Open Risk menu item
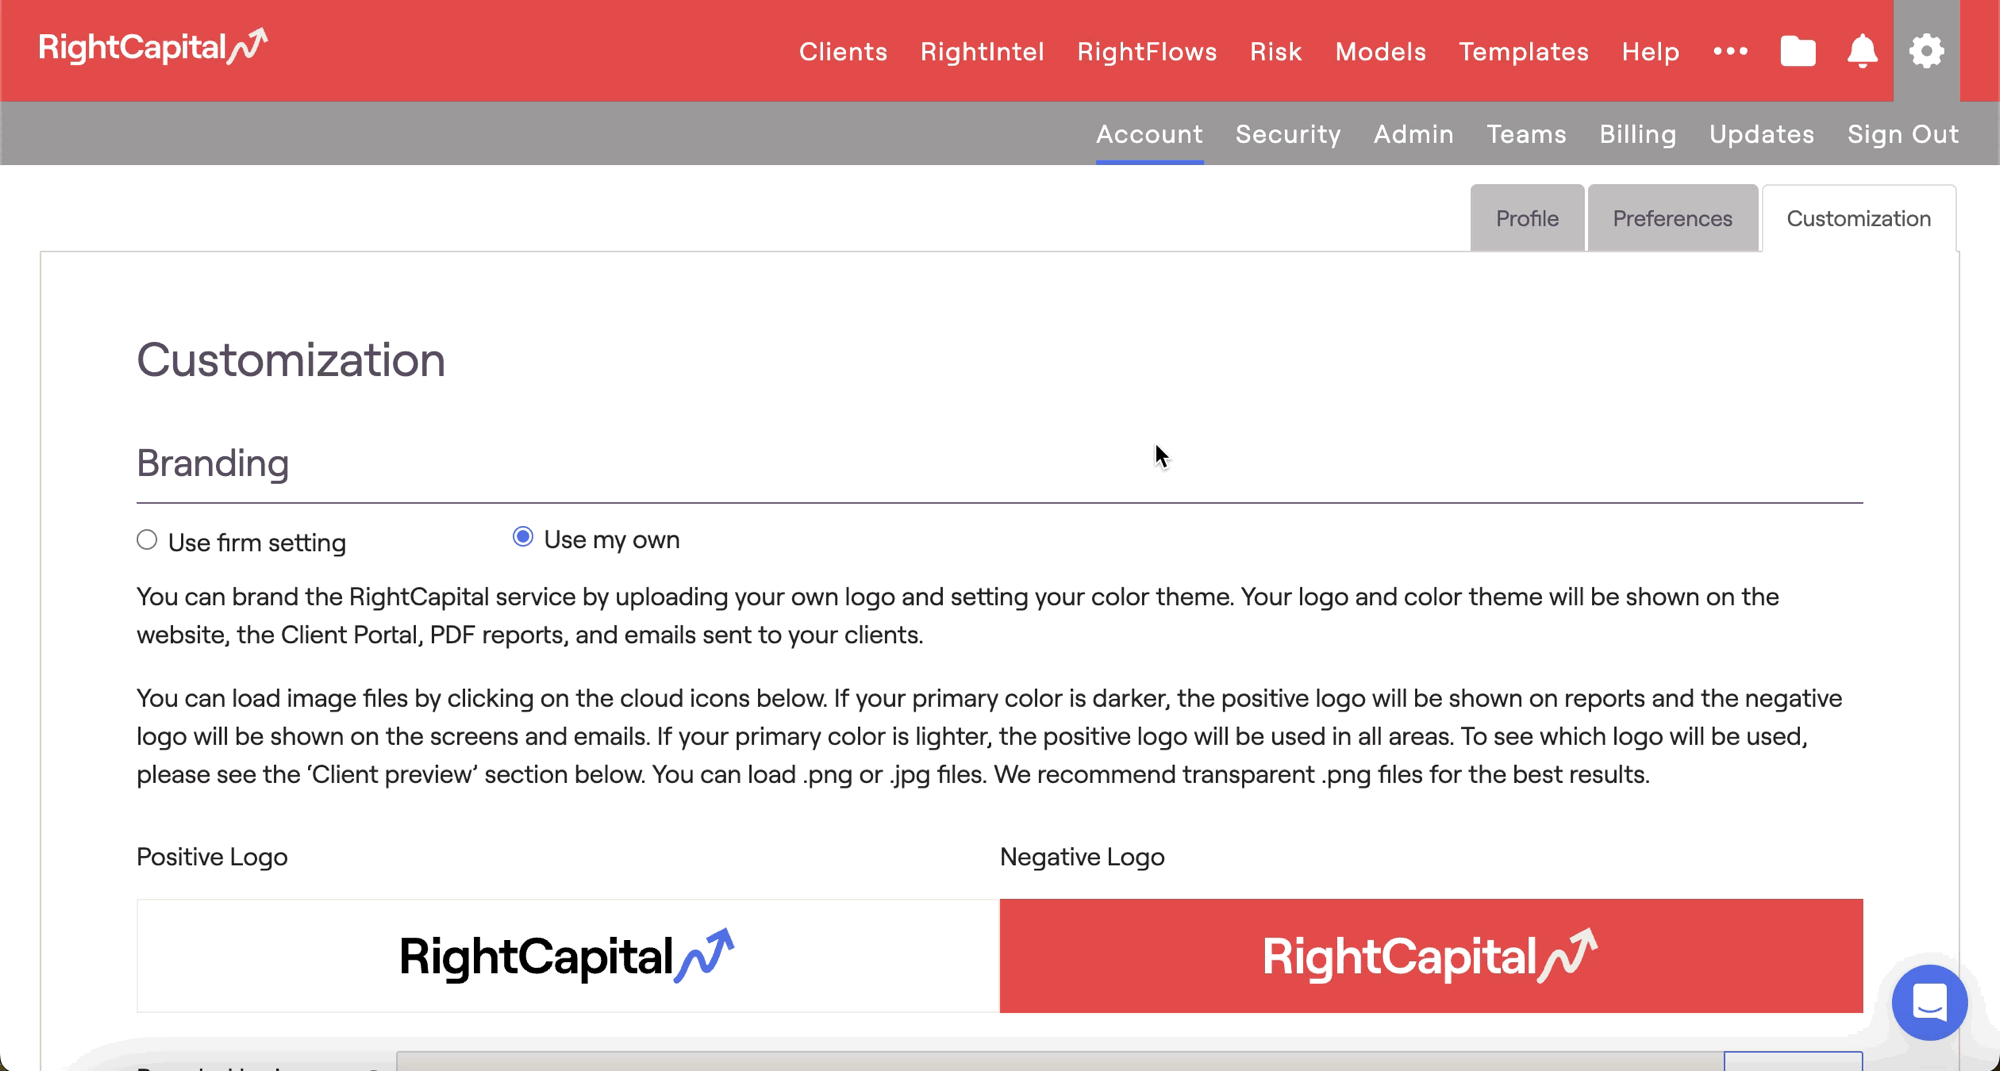Screen dimensions: 2000x1071 [x=1276, y=52]
